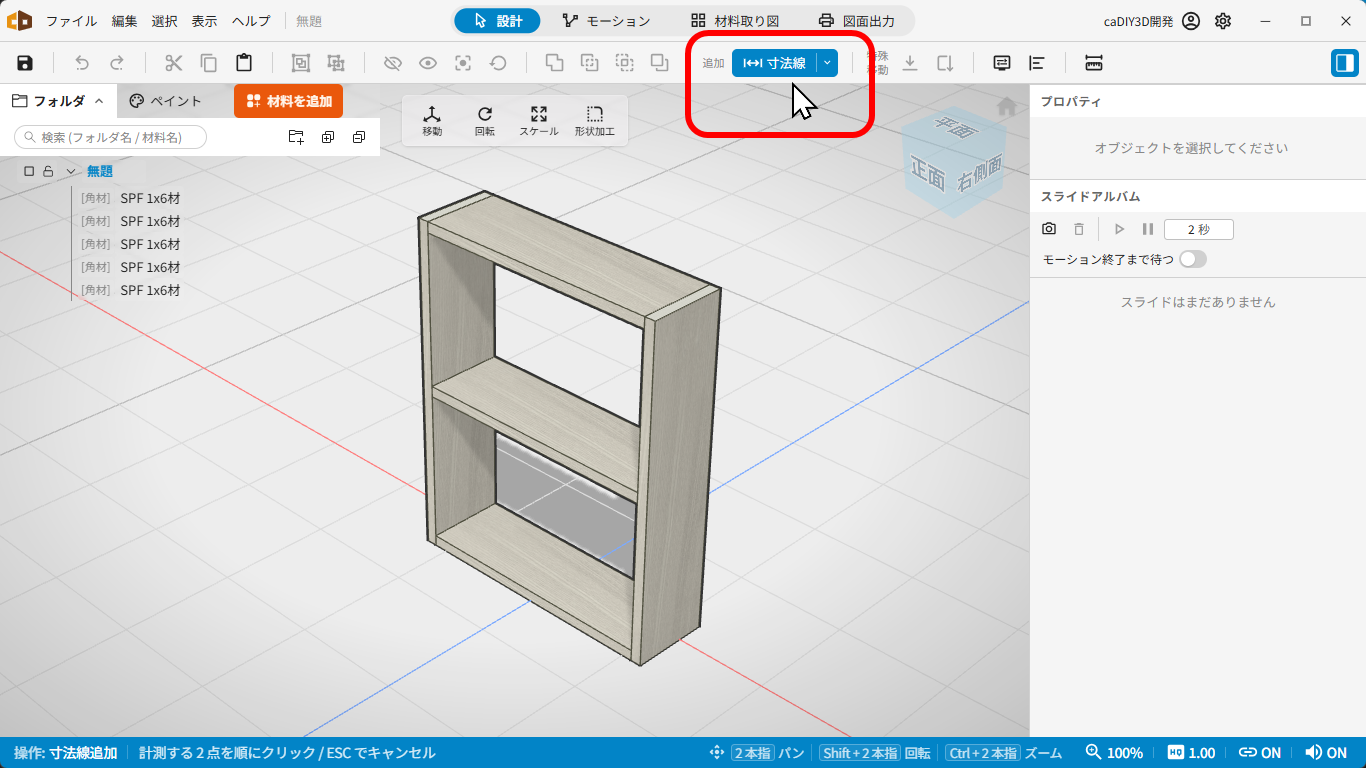Click the save floppy disk icon
The width and height of the screenshot is (1366, 768).
pyautogui.click(x=25, y=63)
